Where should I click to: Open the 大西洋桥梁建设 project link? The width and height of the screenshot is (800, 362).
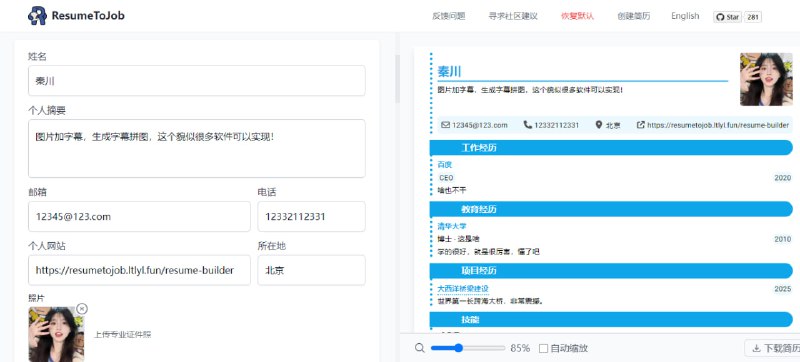463,289
